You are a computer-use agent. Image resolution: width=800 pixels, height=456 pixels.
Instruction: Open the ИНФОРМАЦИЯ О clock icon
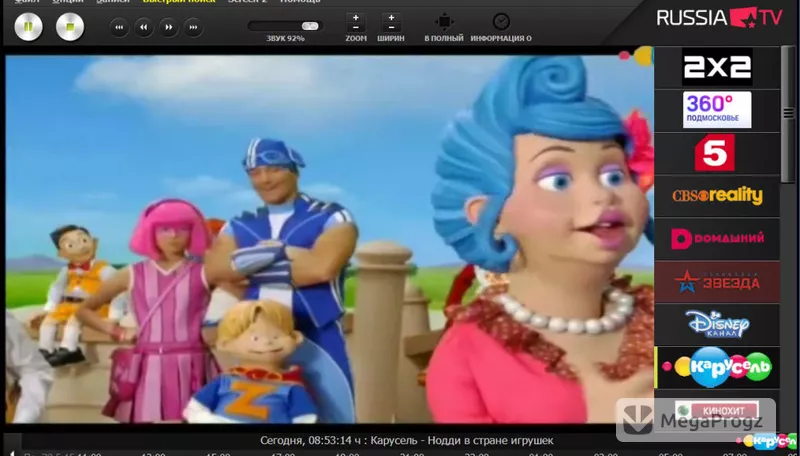click(x=501, y=21)
